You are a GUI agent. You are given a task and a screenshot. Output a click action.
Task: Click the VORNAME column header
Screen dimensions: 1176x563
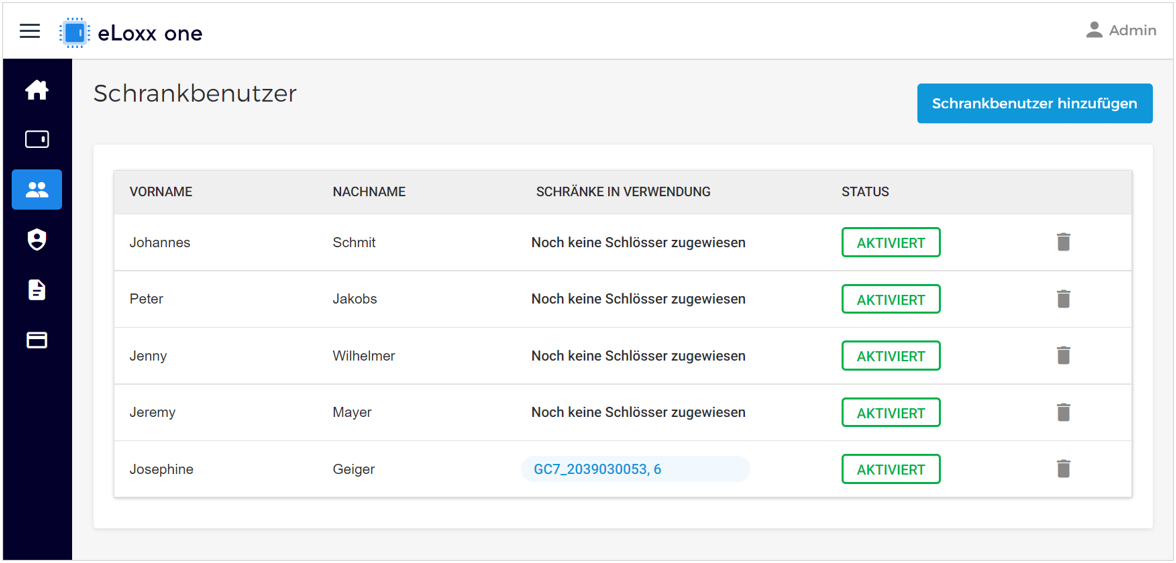pos(161,192)
